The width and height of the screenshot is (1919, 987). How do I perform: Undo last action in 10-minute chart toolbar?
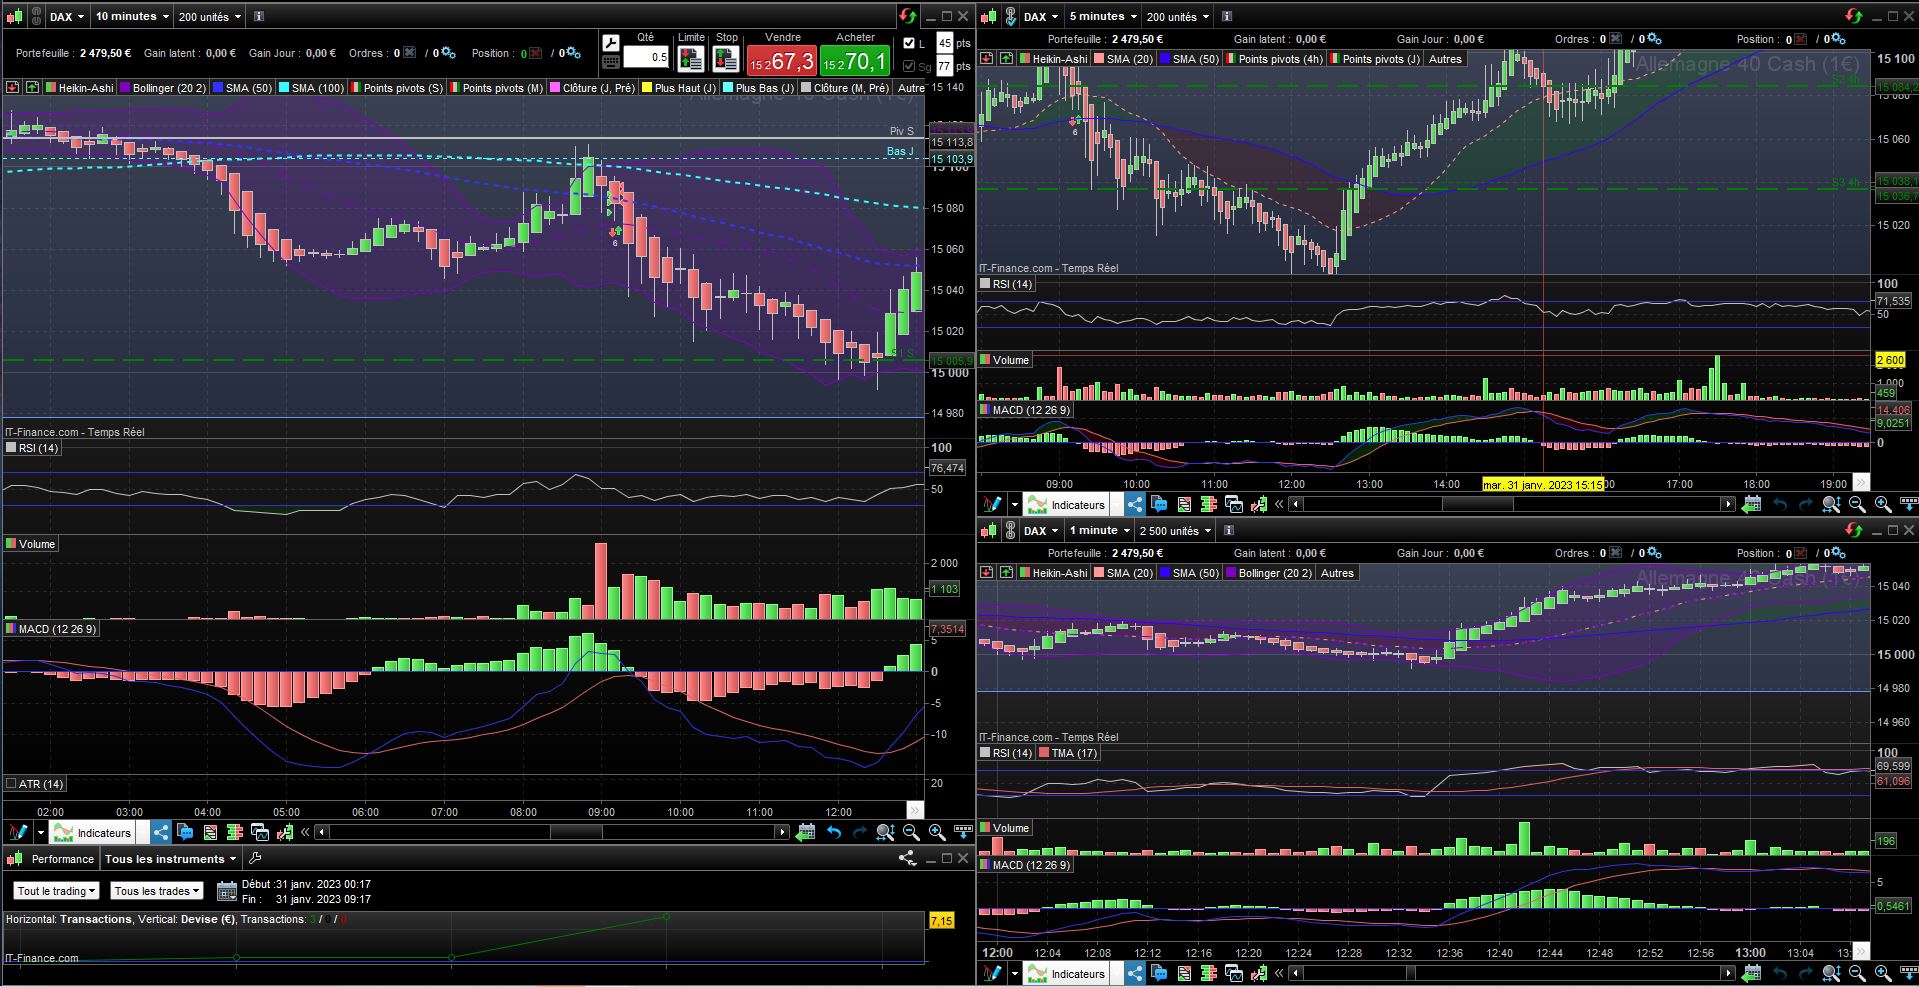833,832
